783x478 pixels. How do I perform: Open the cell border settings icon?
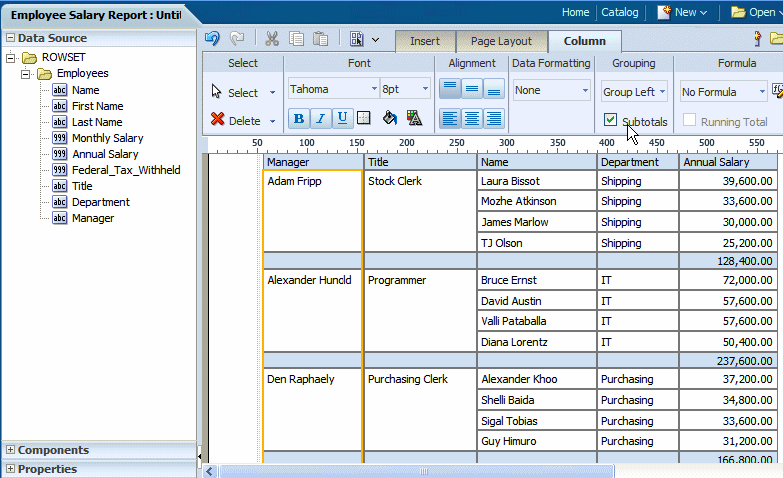pyautogui.click(x=364, y=118)
